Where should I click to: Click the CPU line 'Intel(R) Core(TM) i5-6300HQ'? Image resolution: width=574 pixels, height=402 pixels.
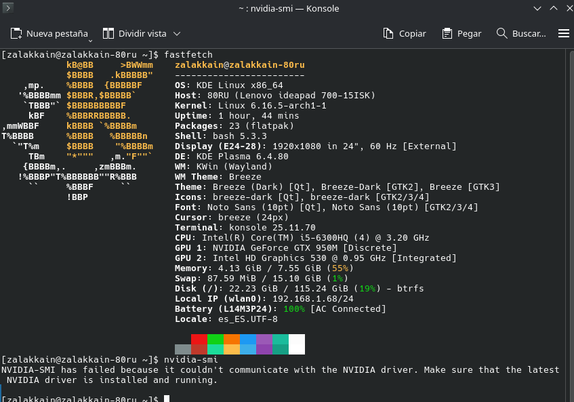point(302,238)
